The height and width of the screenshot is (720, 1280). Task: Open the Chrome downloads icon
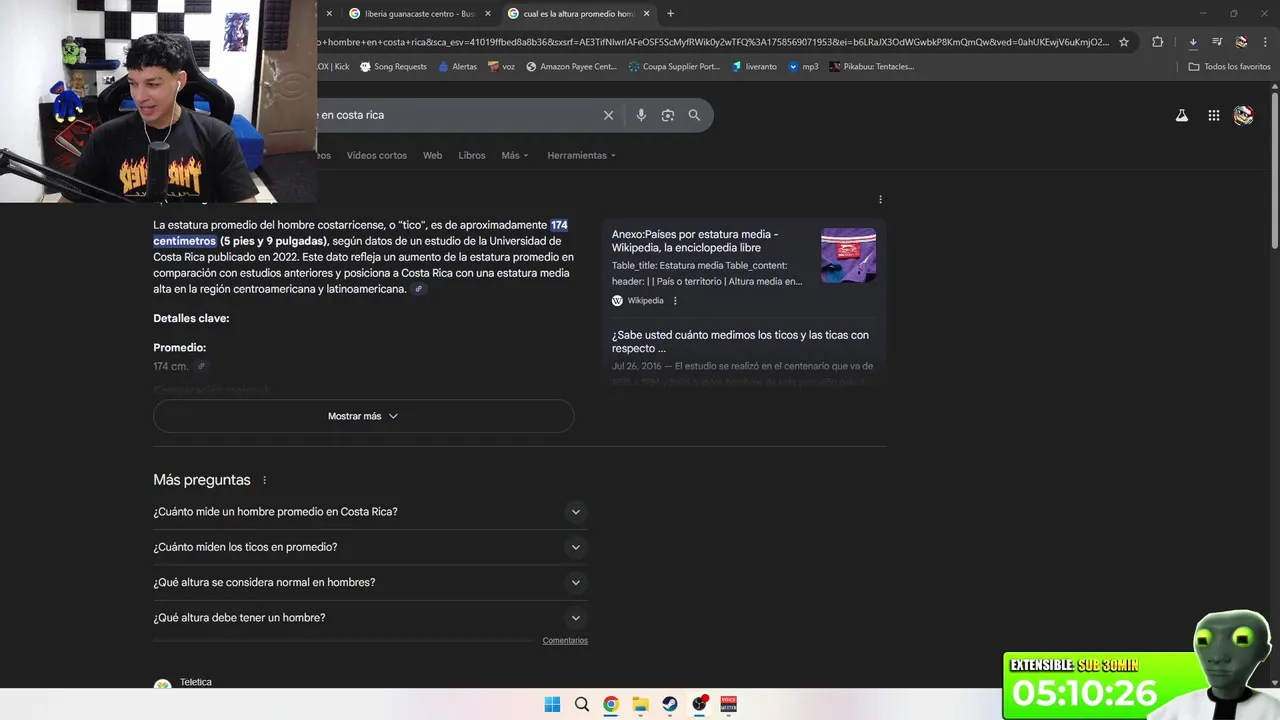(1193, 42)
